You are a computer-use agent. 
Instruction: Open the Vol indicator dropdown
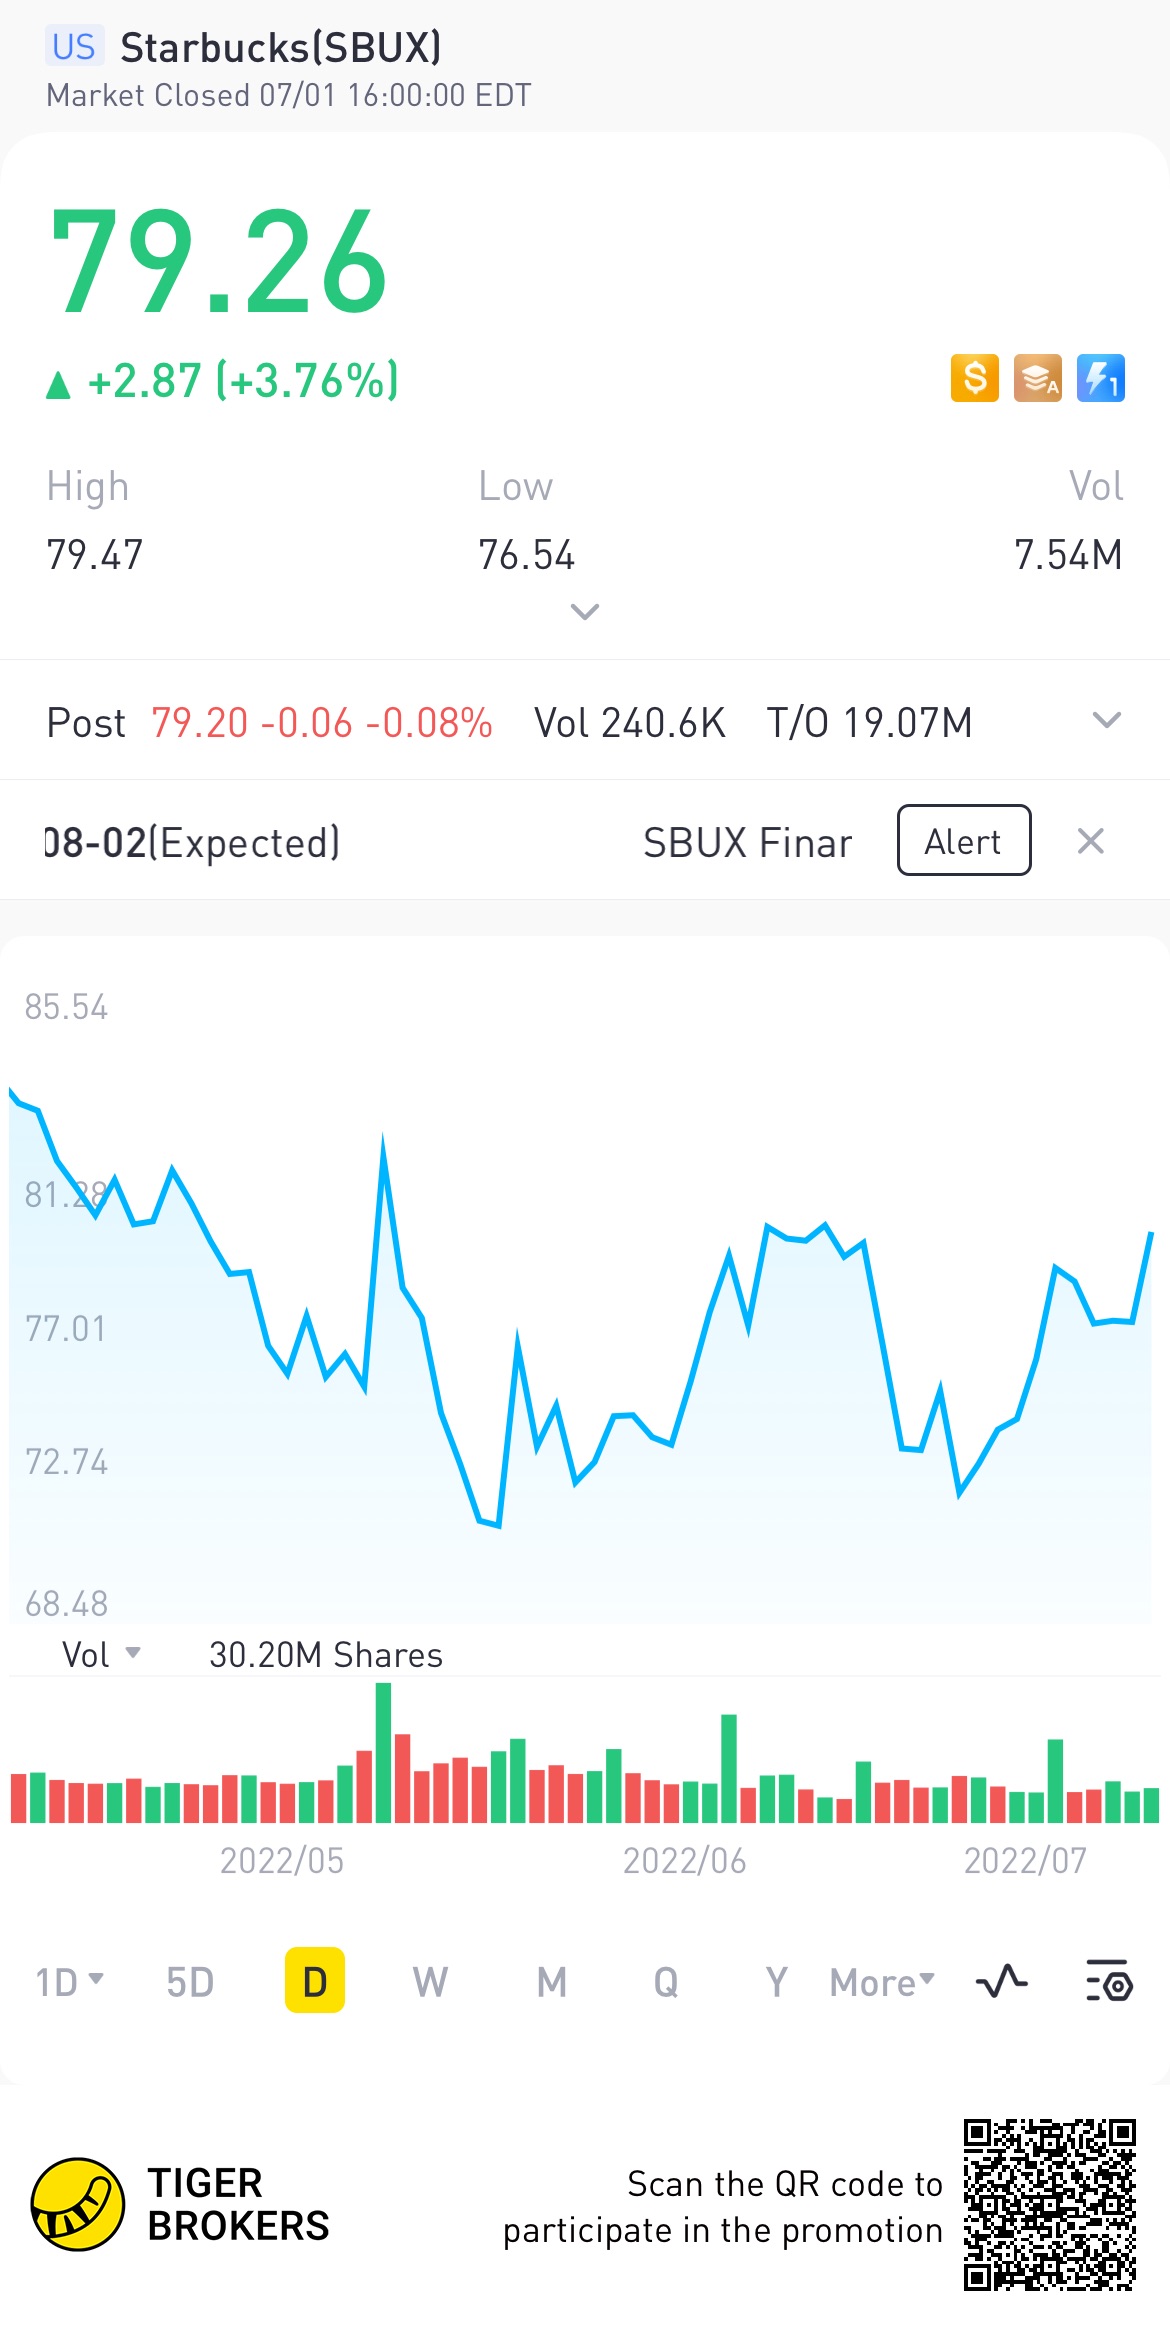(x=101, y=1655)
